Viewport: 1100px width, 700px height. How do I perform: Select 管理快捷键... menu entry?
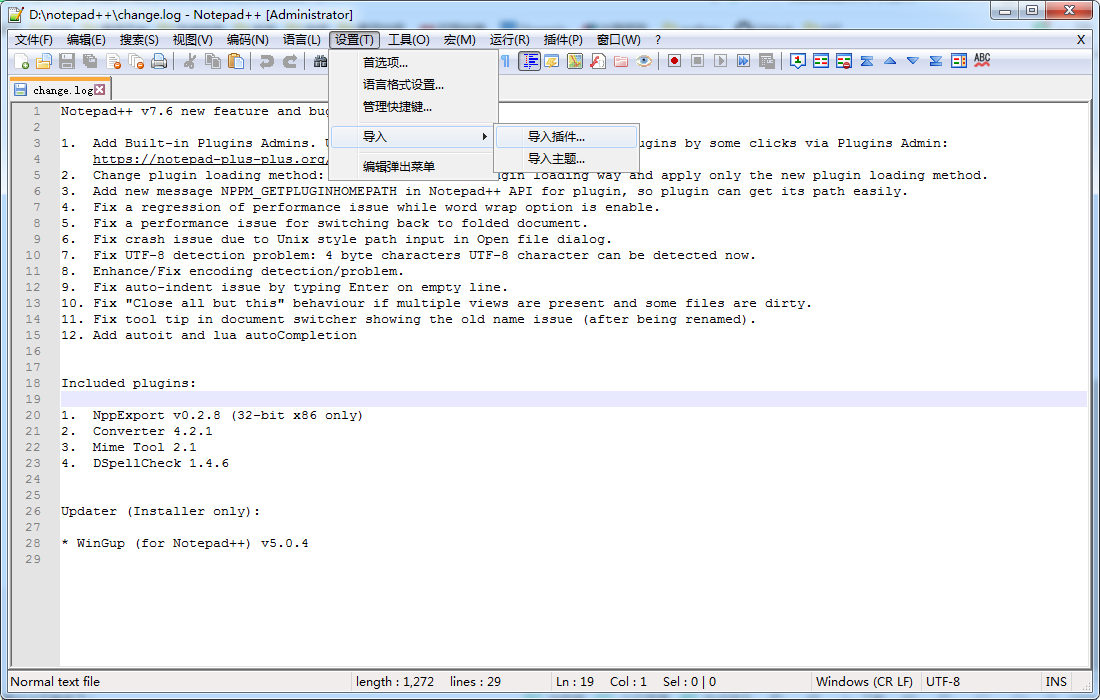414,107
